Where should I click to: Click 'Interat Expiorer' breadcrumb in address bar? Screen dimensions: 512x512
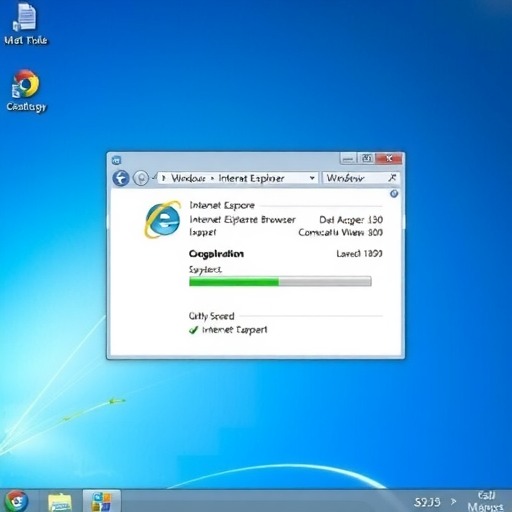pos(251,178)
